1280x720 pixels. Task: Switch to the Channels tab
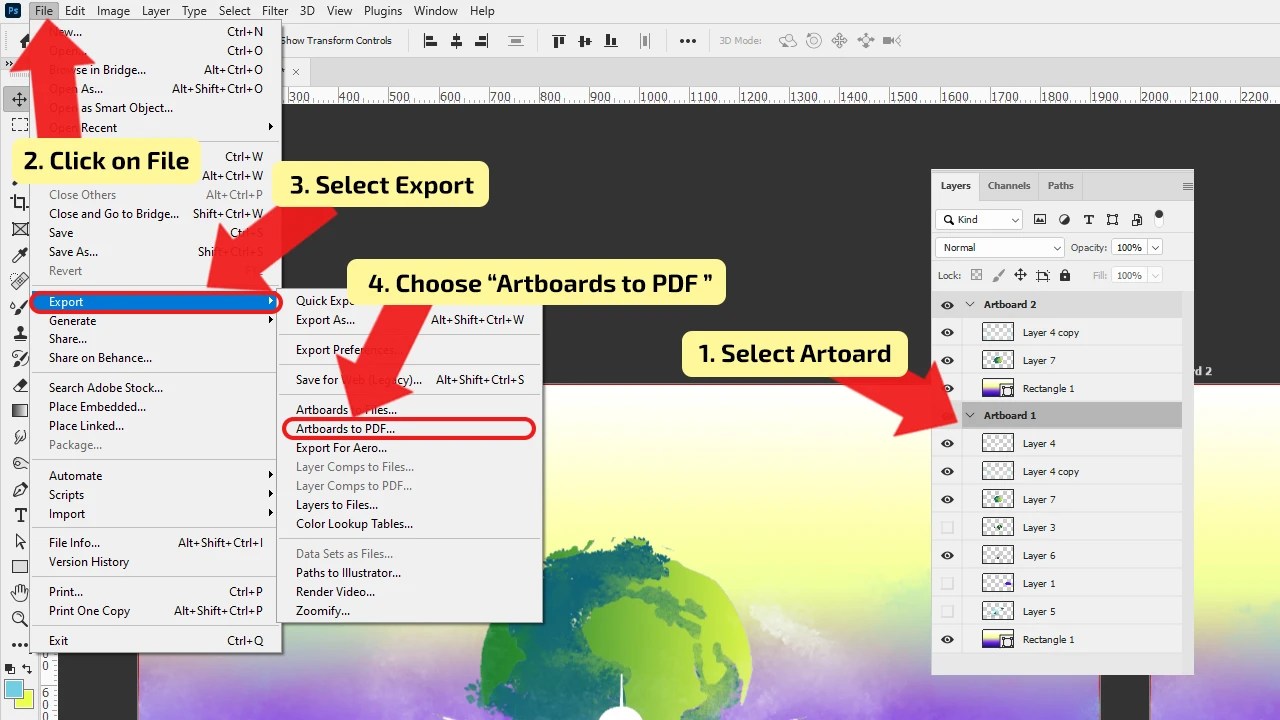point(1009,186)
